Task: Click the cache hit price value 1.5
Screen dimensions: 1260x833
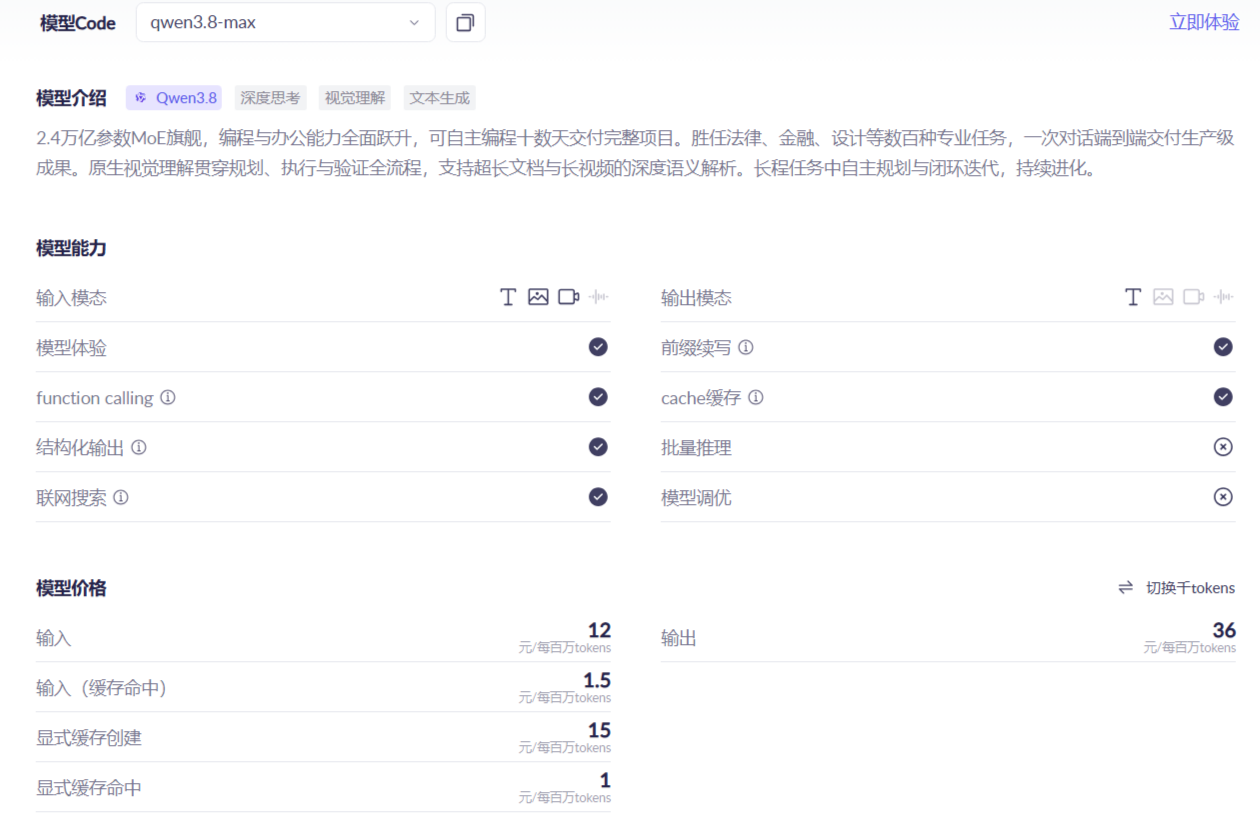Action: [597, 680]
